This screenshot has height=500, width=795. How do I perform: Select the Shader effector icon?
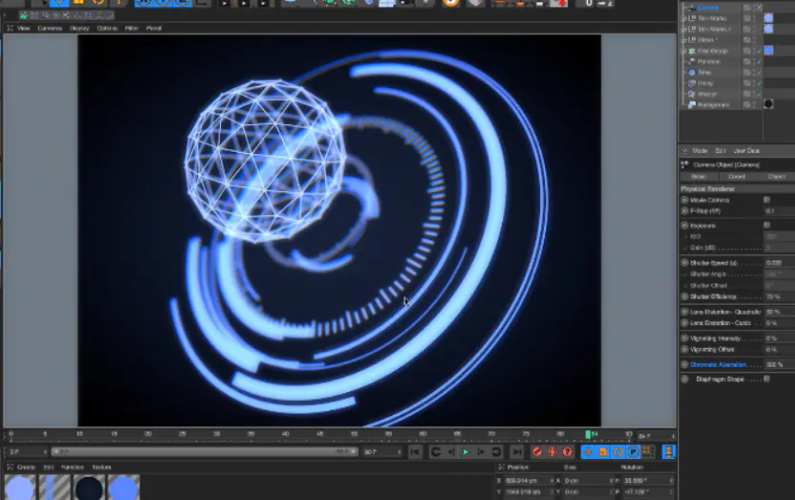click(692, 94)
